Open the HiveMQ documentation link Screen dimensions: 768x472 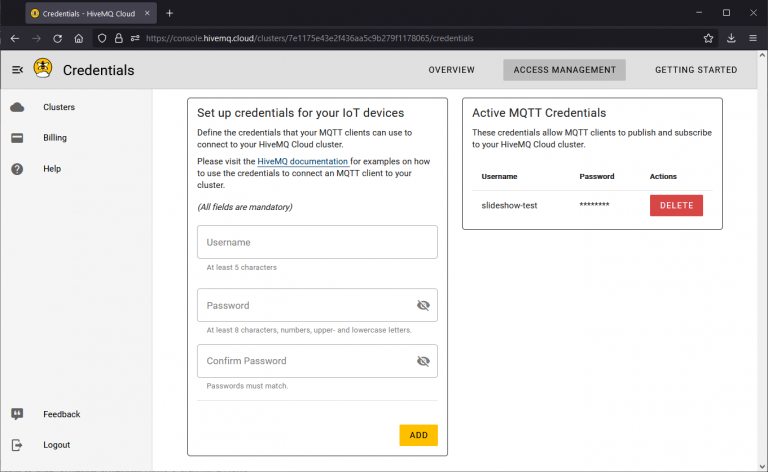click(302, 161)
